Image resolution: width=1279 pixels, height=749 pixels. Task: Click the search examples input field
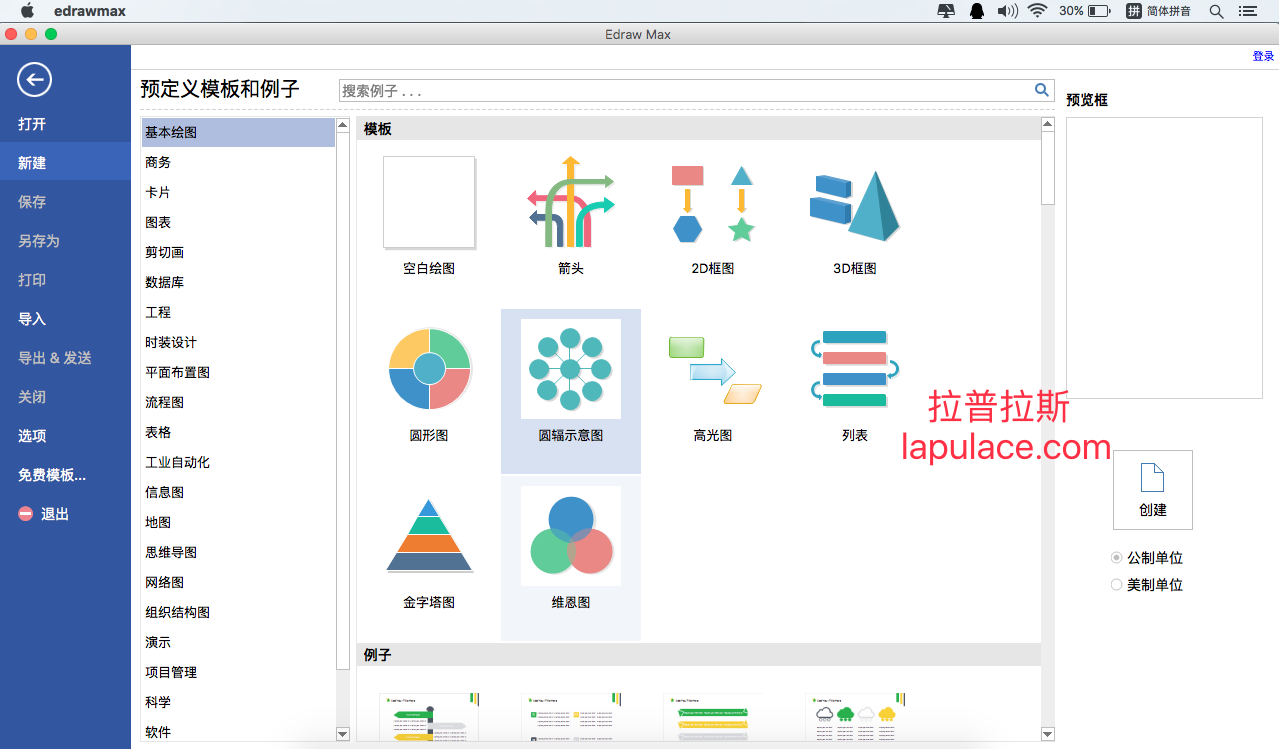686,91
